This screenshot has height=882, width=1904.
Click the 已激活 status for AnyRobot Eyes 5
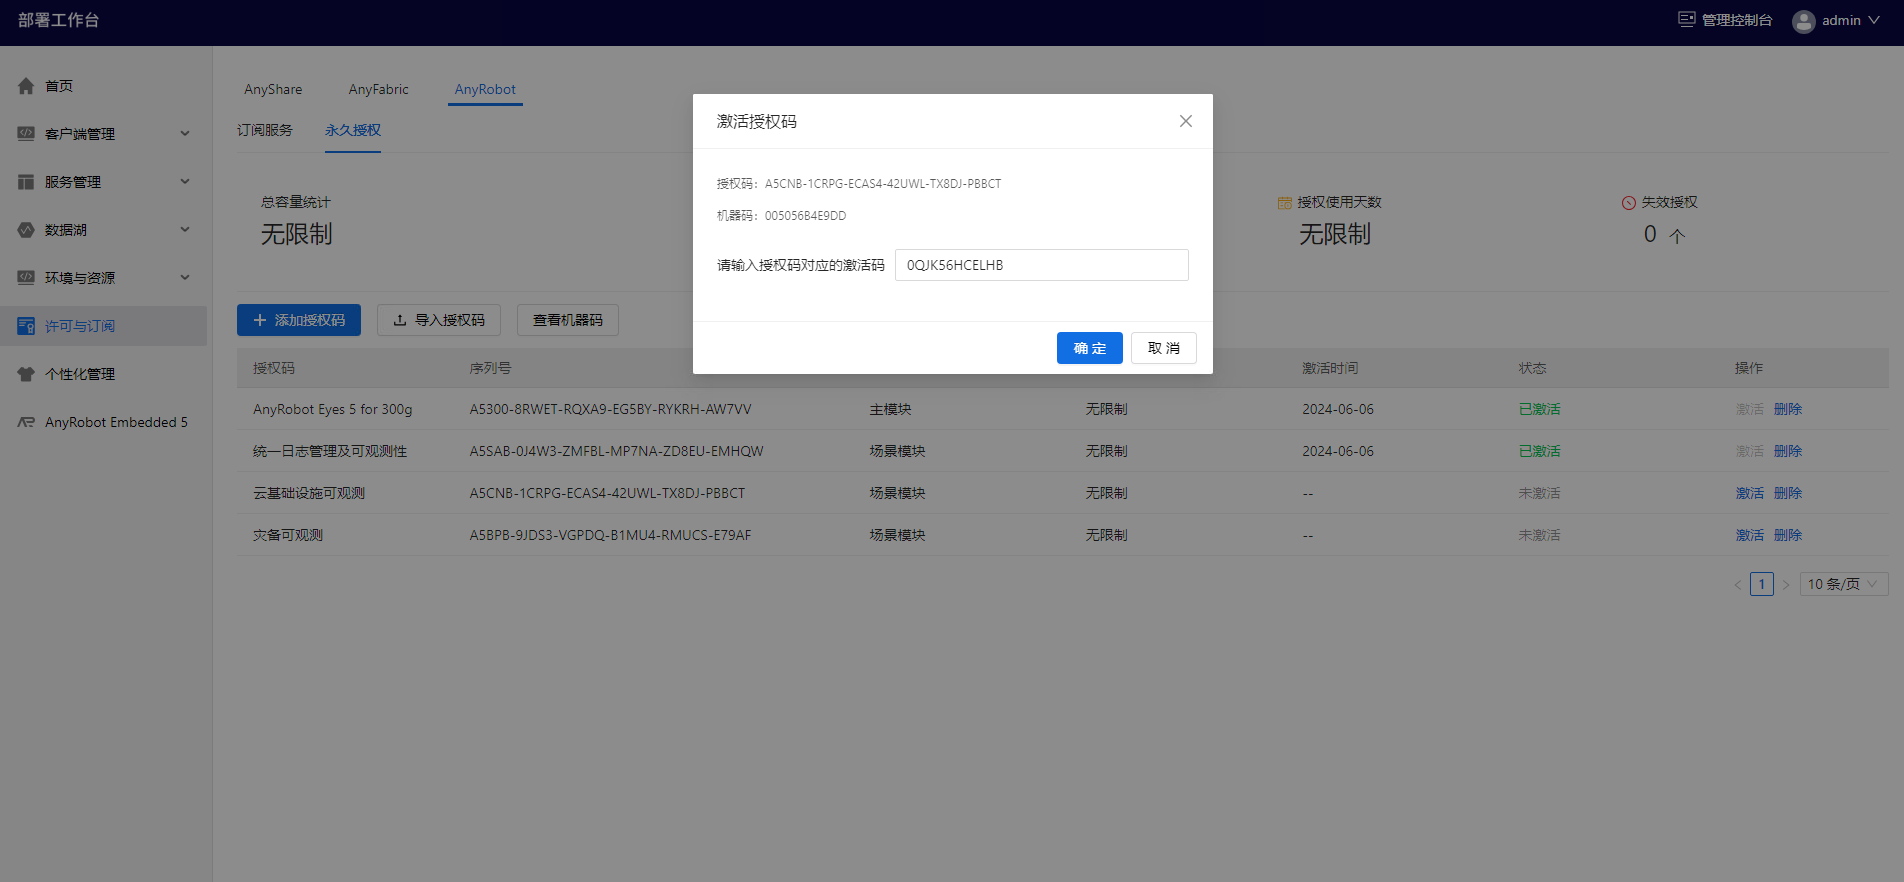click(1540, 409)
